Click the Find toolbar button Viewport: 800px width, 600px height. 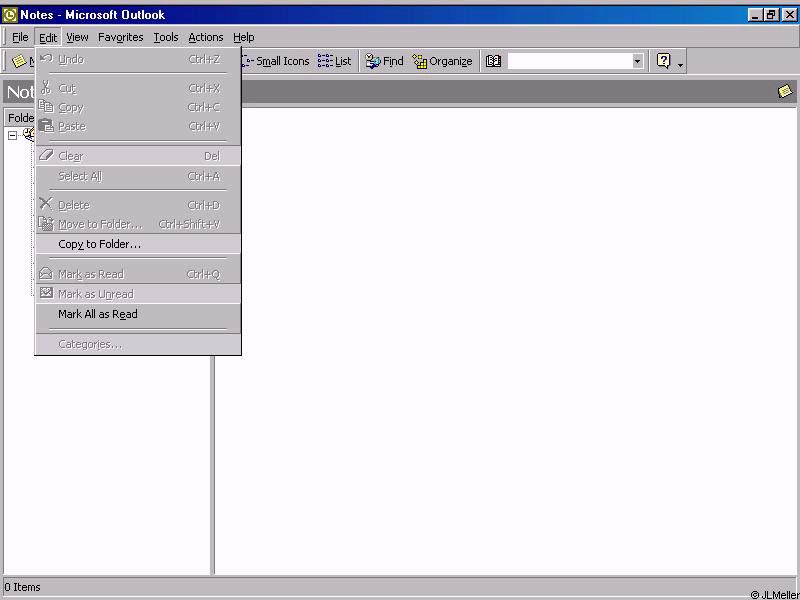pyautogui.click(x=384, y=61)
